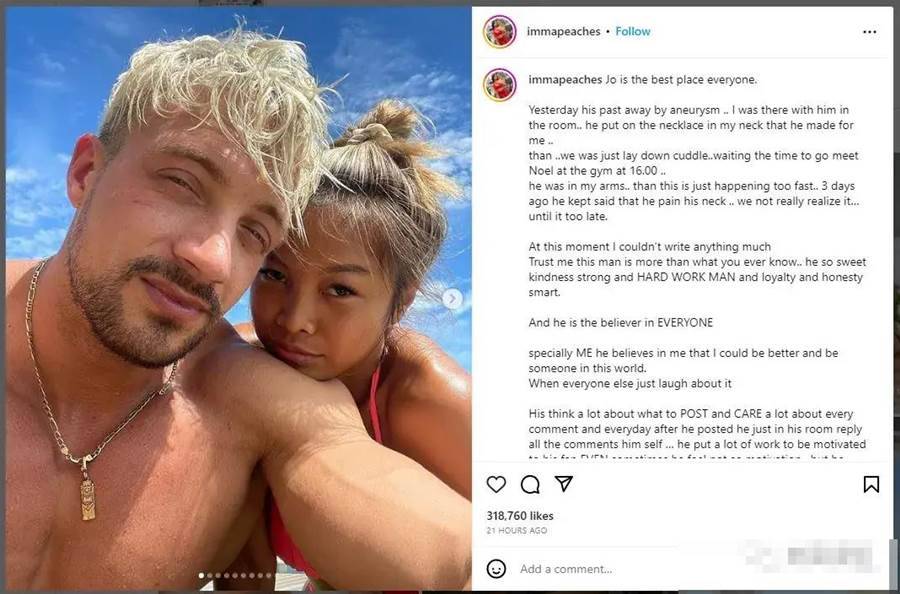Screen dimensions: 900x594
Task: Save post with the bookmark icon
Action: [x=871, y=484]
